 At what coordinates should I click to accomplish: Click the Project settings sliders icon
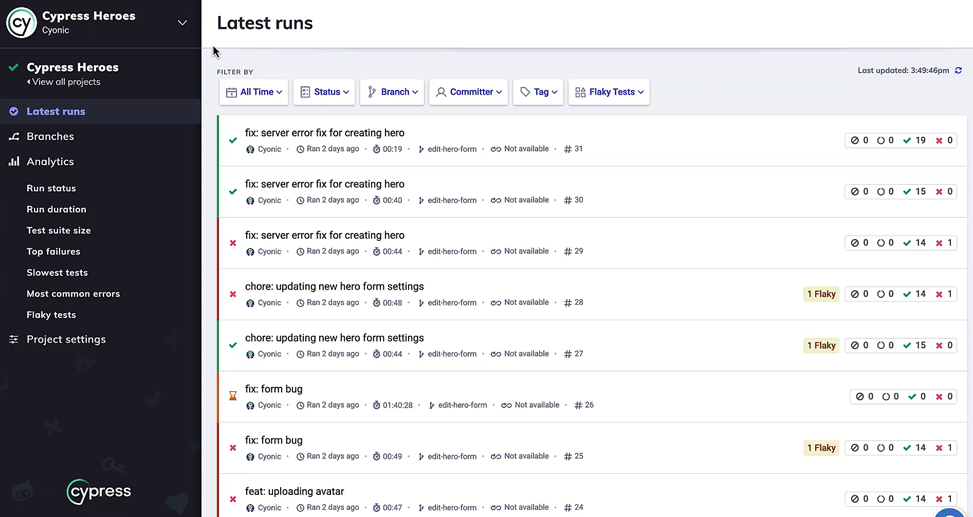[14, 339]
